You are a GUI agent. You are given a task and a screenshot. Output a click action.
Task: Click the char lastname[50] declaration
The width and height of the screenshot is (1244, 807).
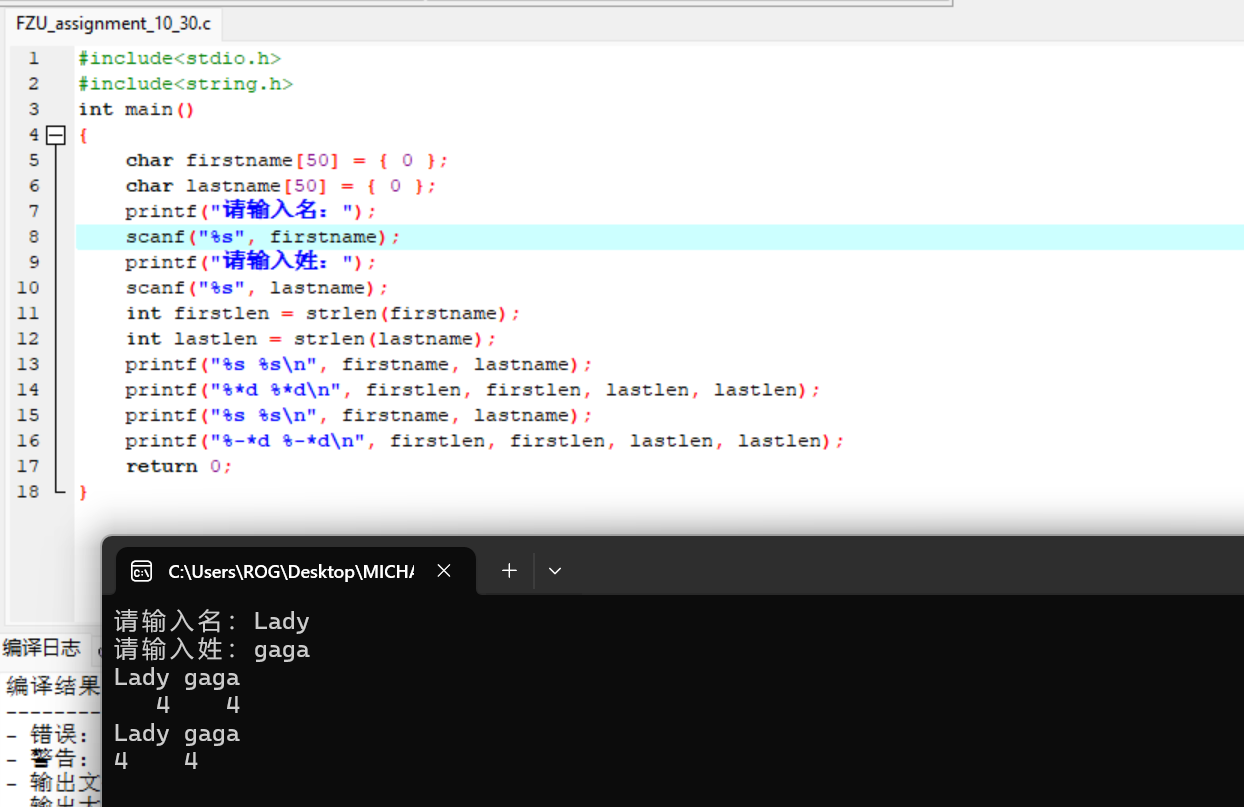pyautogui.click(x=281, y=186)
